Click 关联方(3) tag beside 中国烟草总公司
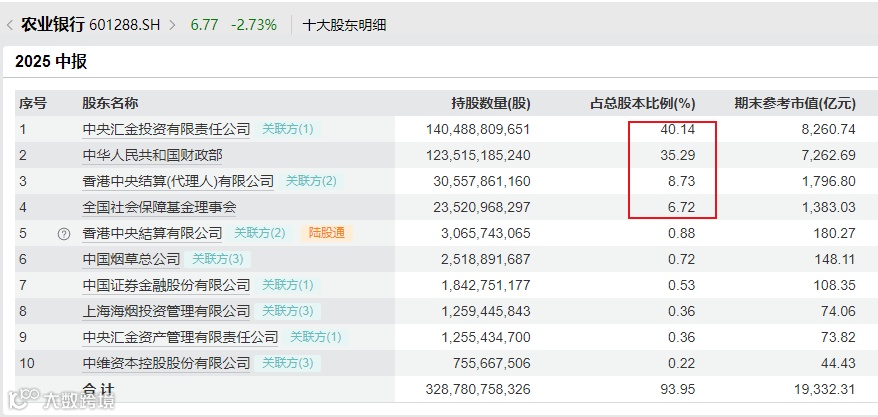Image resolution: width=878 pixels, height=417 pixels. [218, 259]
